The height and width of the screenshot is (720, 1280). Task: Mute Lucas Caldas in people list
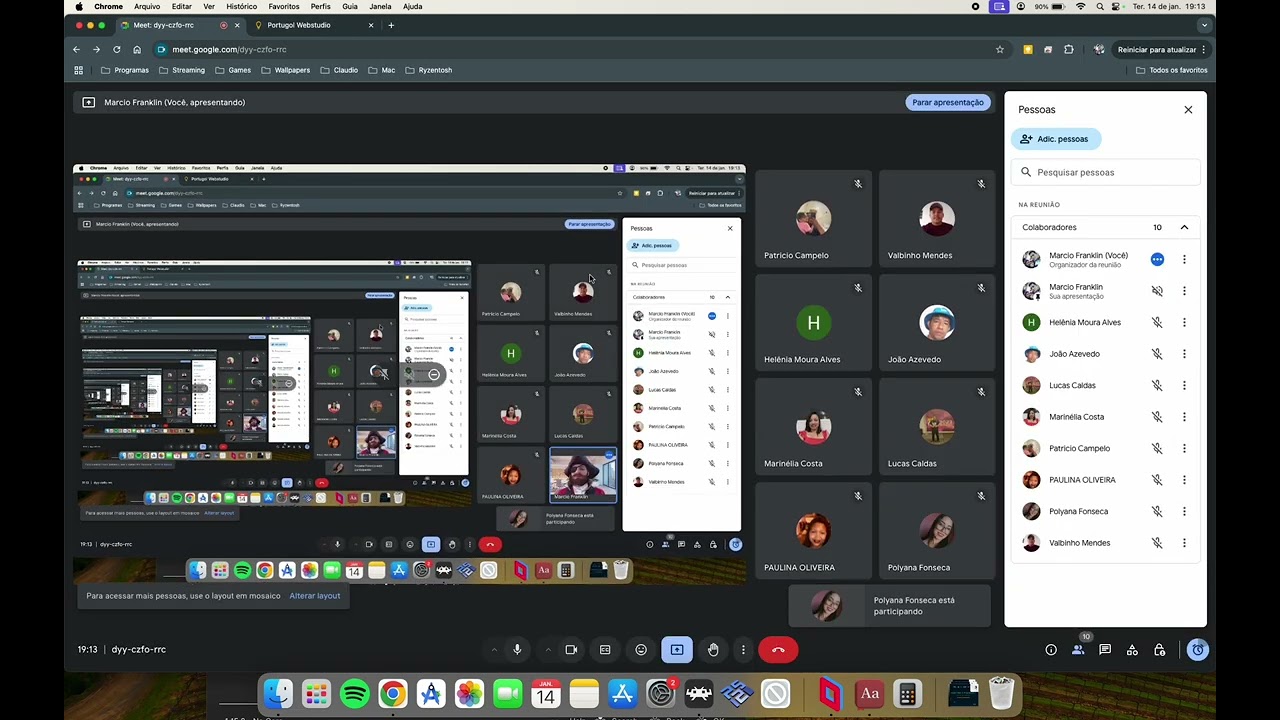click(x=1157, y=385)
